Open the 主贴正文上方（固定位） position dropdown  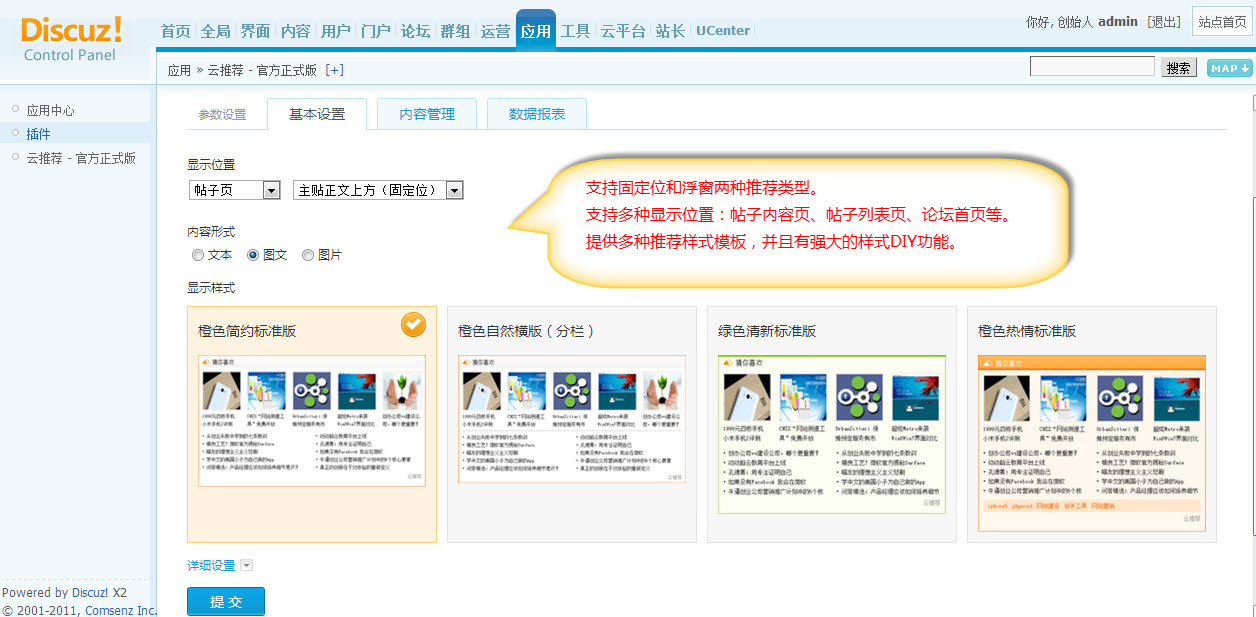(x=378, y=190)
